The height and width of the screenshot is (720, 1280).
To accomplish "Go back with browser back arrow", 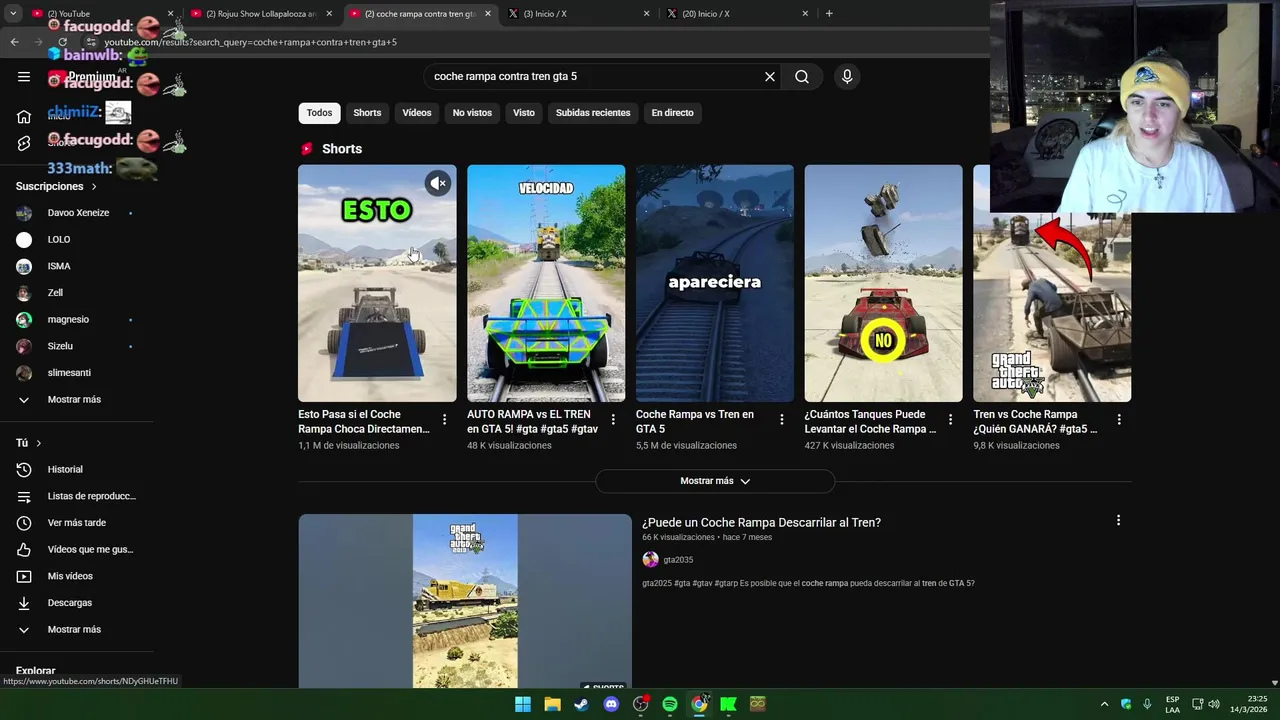I will [14, 42].
